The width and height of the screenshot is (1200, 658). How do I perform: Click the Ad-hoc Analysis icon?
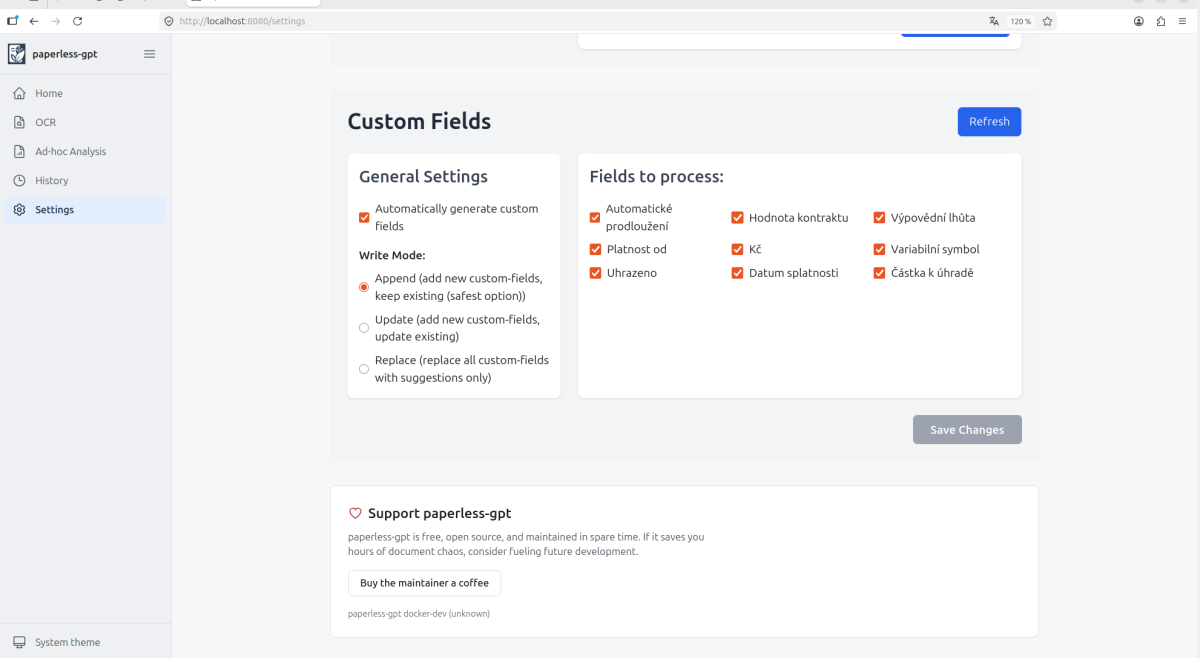coord(19,152)
